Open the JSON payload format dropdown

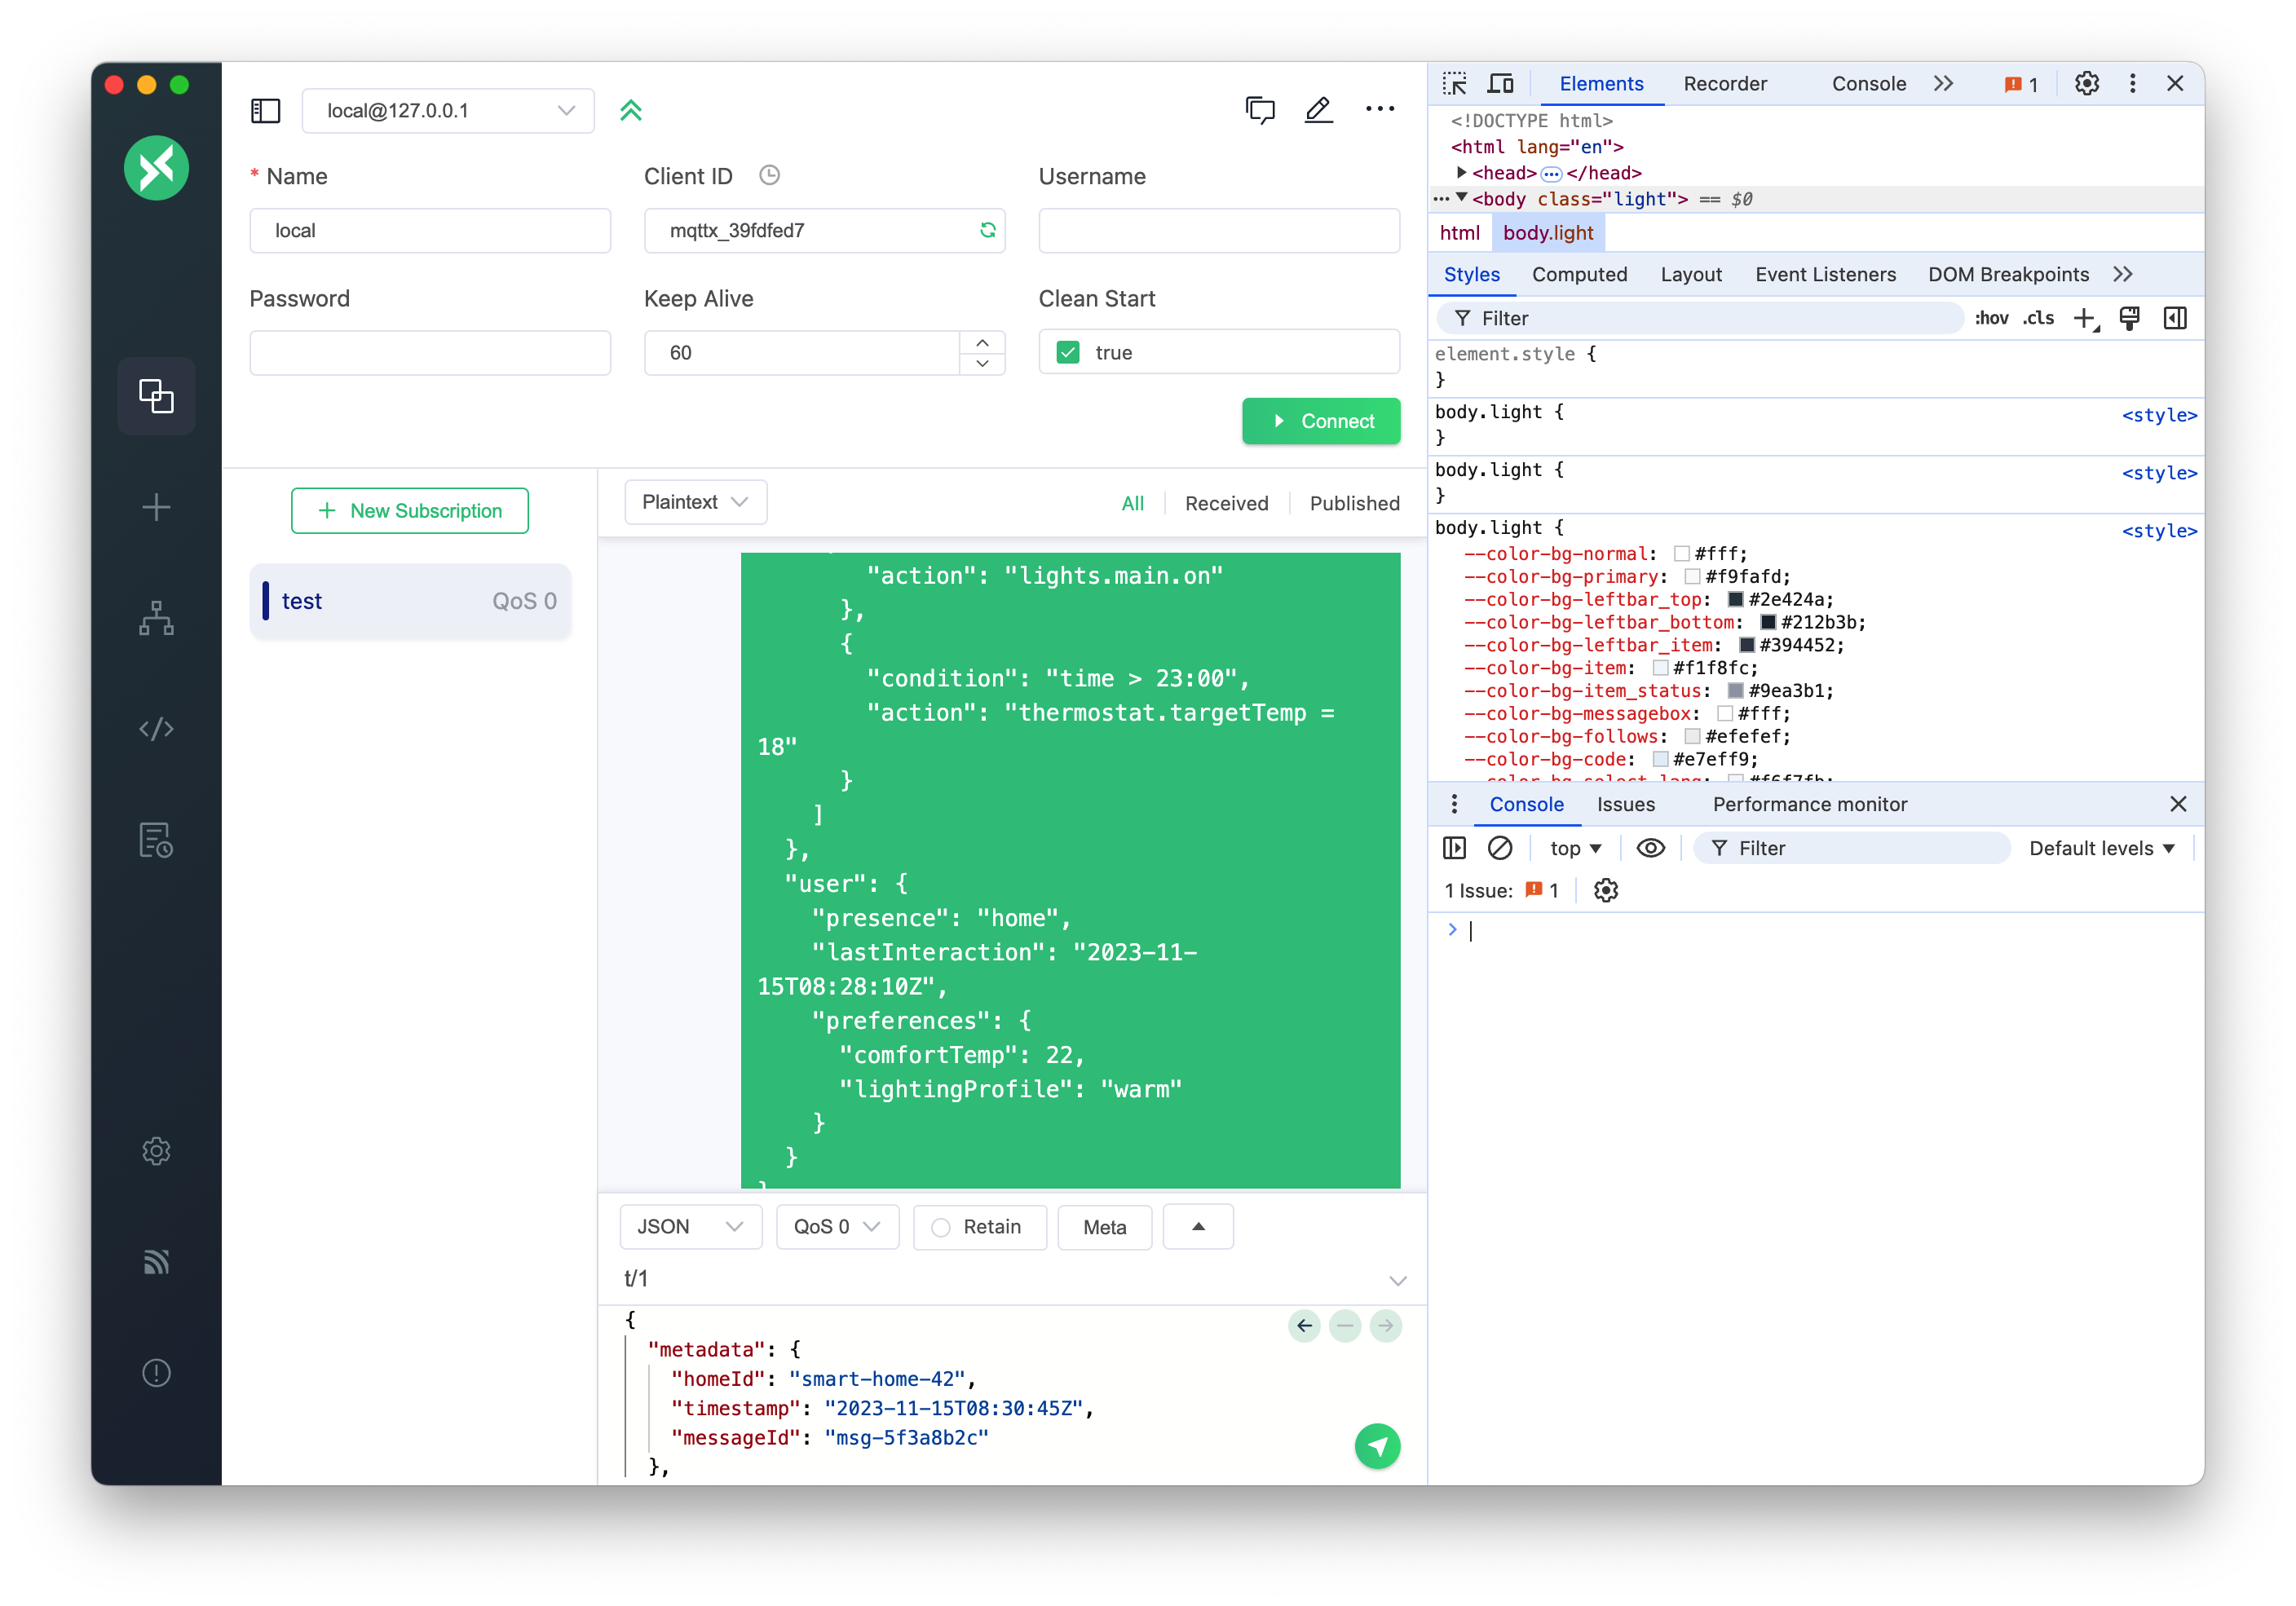tap(690, 1227)
